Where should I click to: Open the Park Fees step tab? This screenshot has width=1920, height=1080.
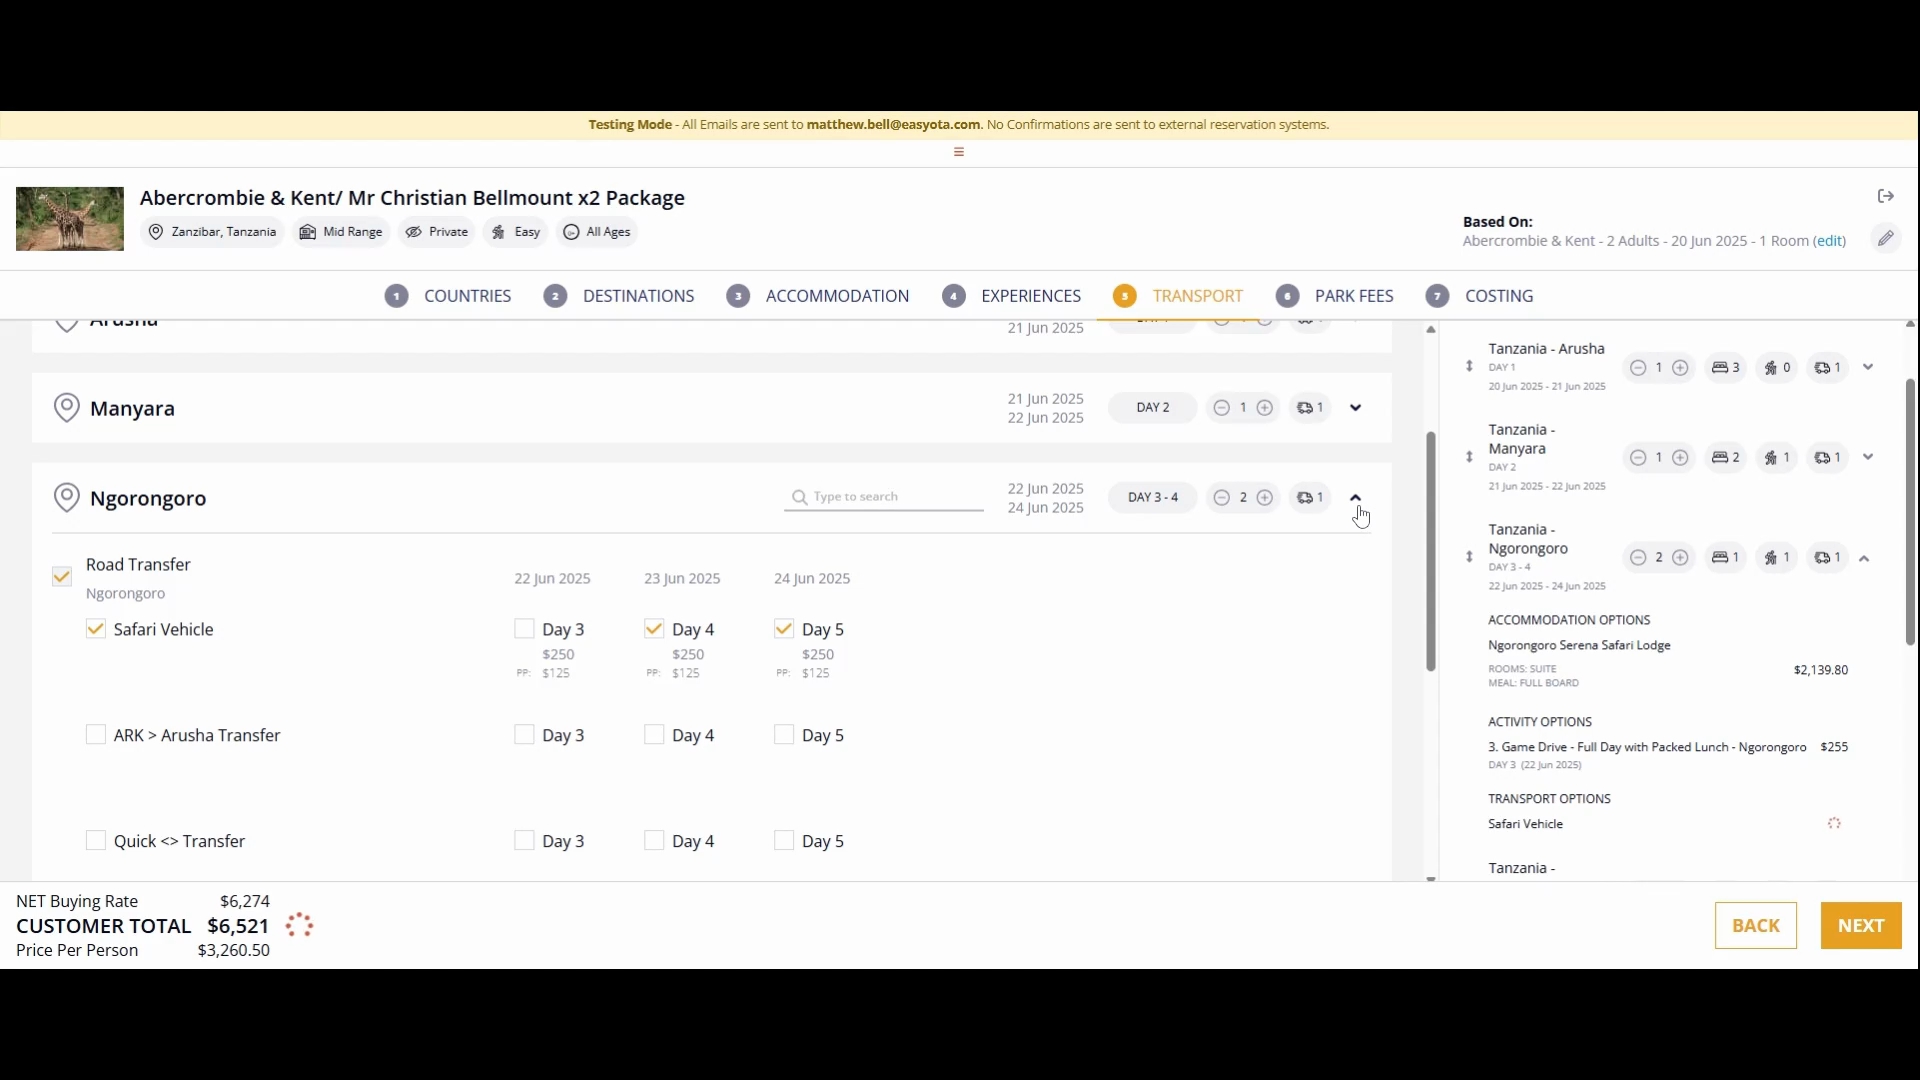pyautogui.click(x=1335, y=296)
